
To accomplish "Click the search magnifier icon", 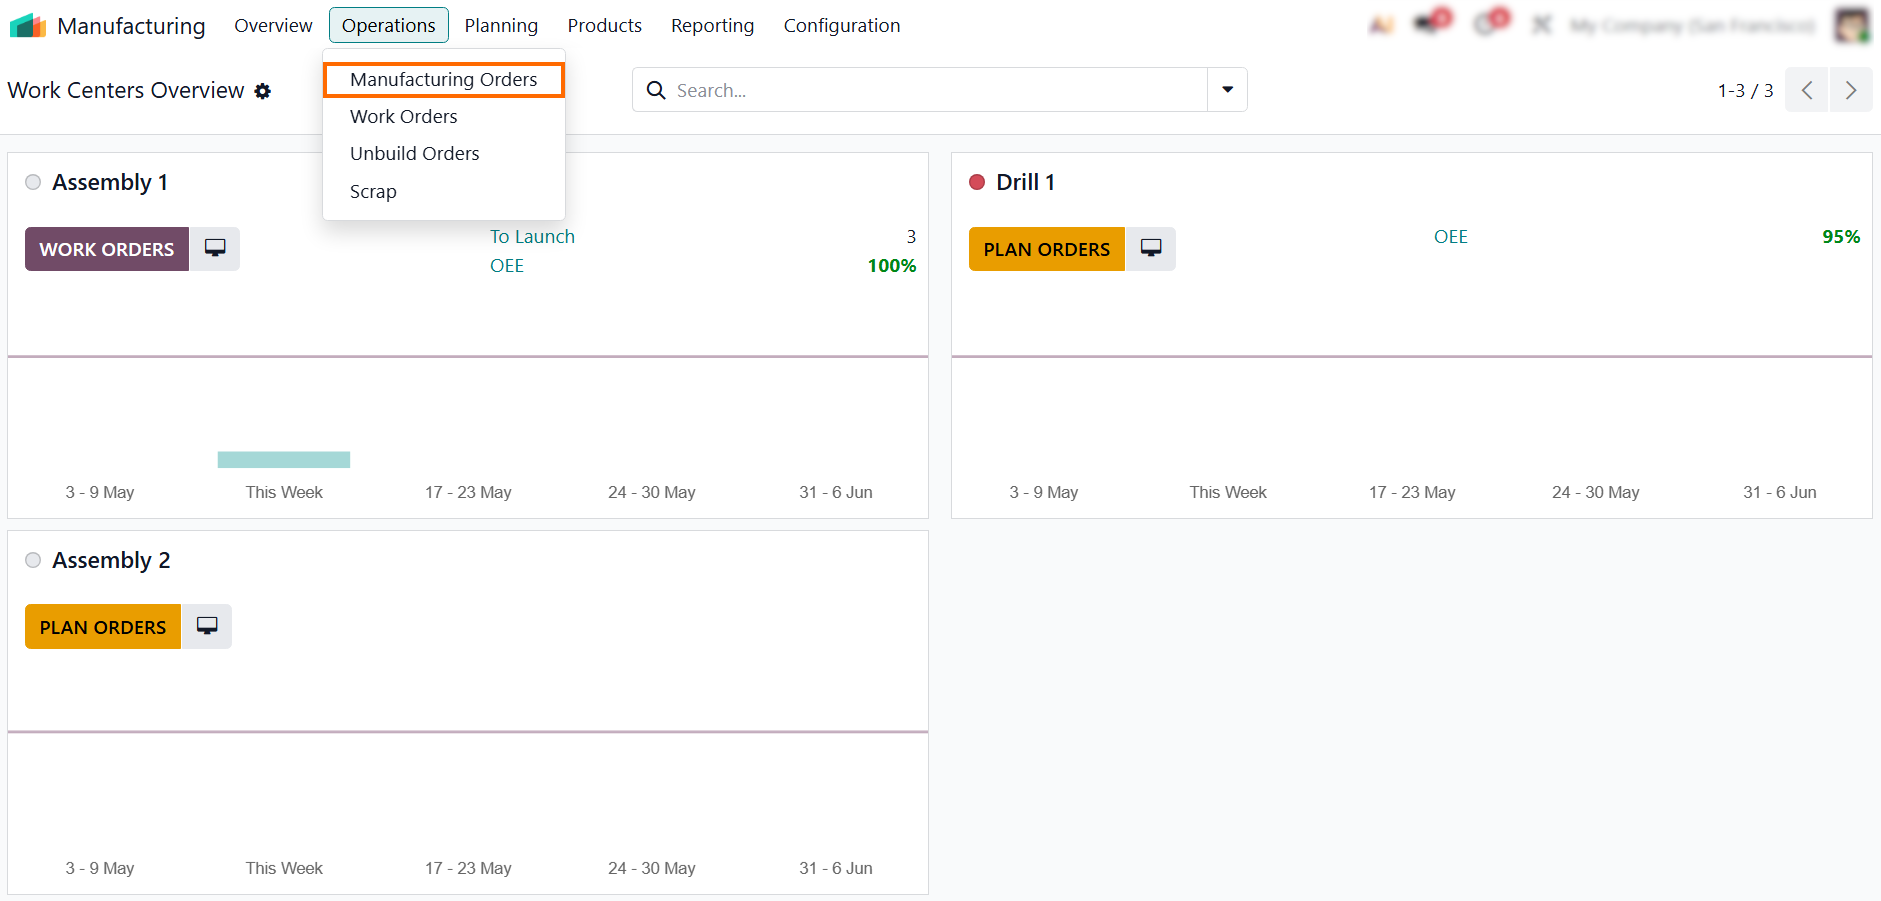I will [x=656, y=90].
